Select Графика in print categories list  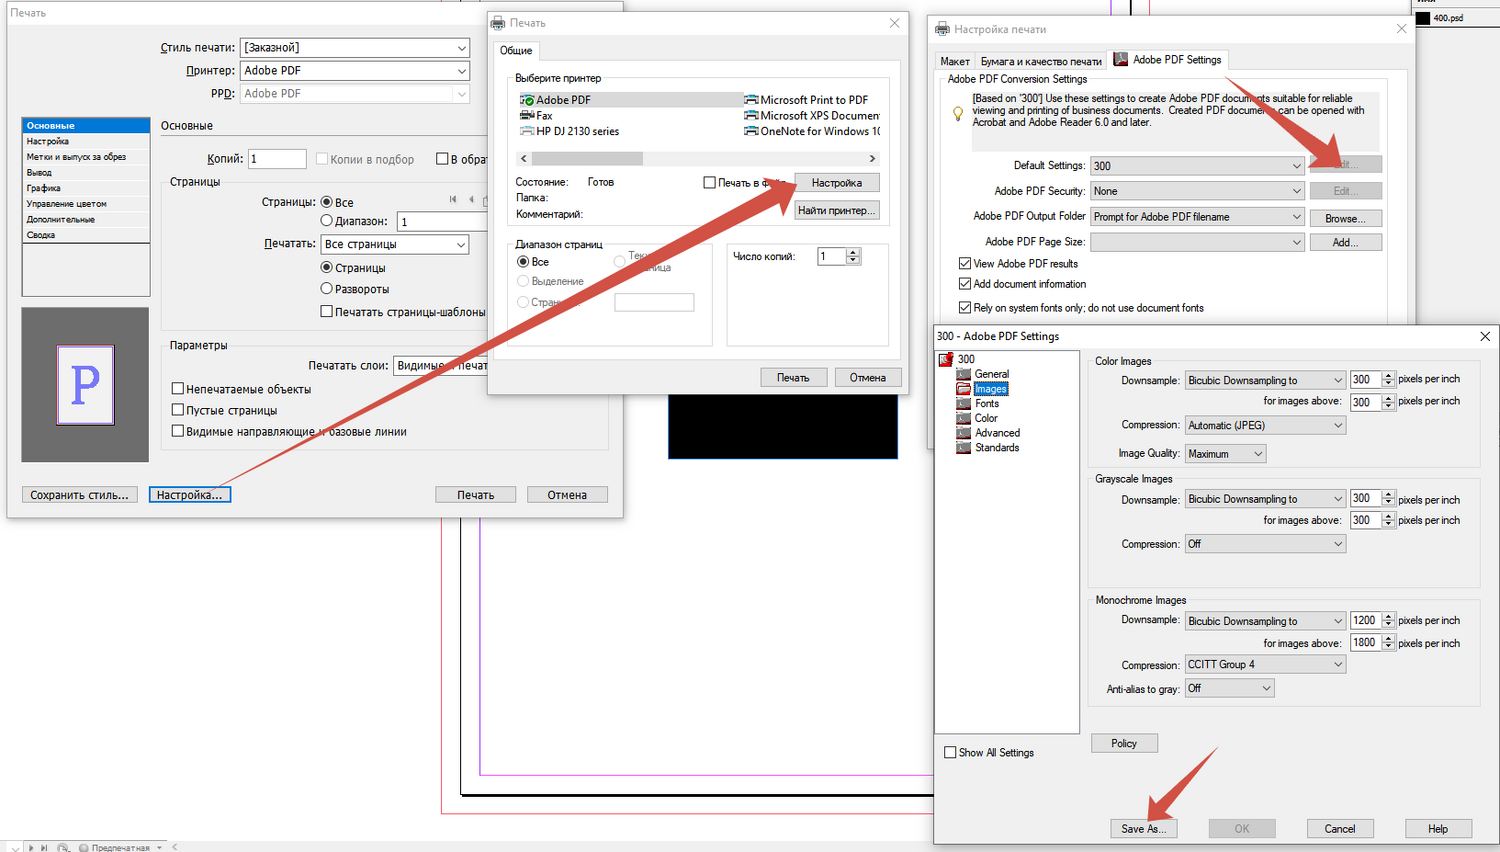click(86, 188)
